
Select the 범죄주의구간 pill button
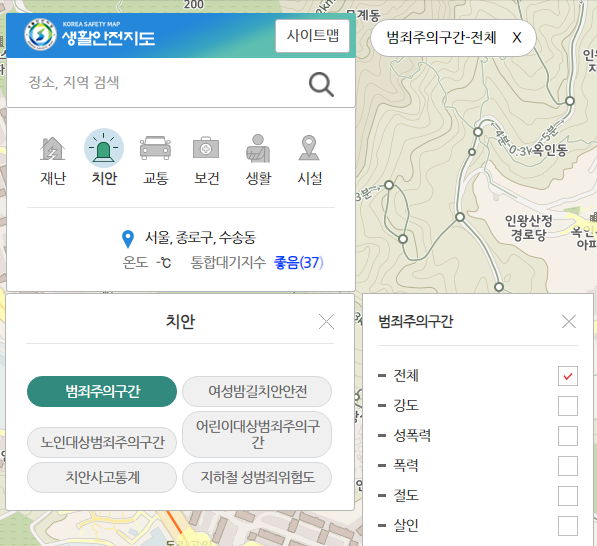click(102, 391)
